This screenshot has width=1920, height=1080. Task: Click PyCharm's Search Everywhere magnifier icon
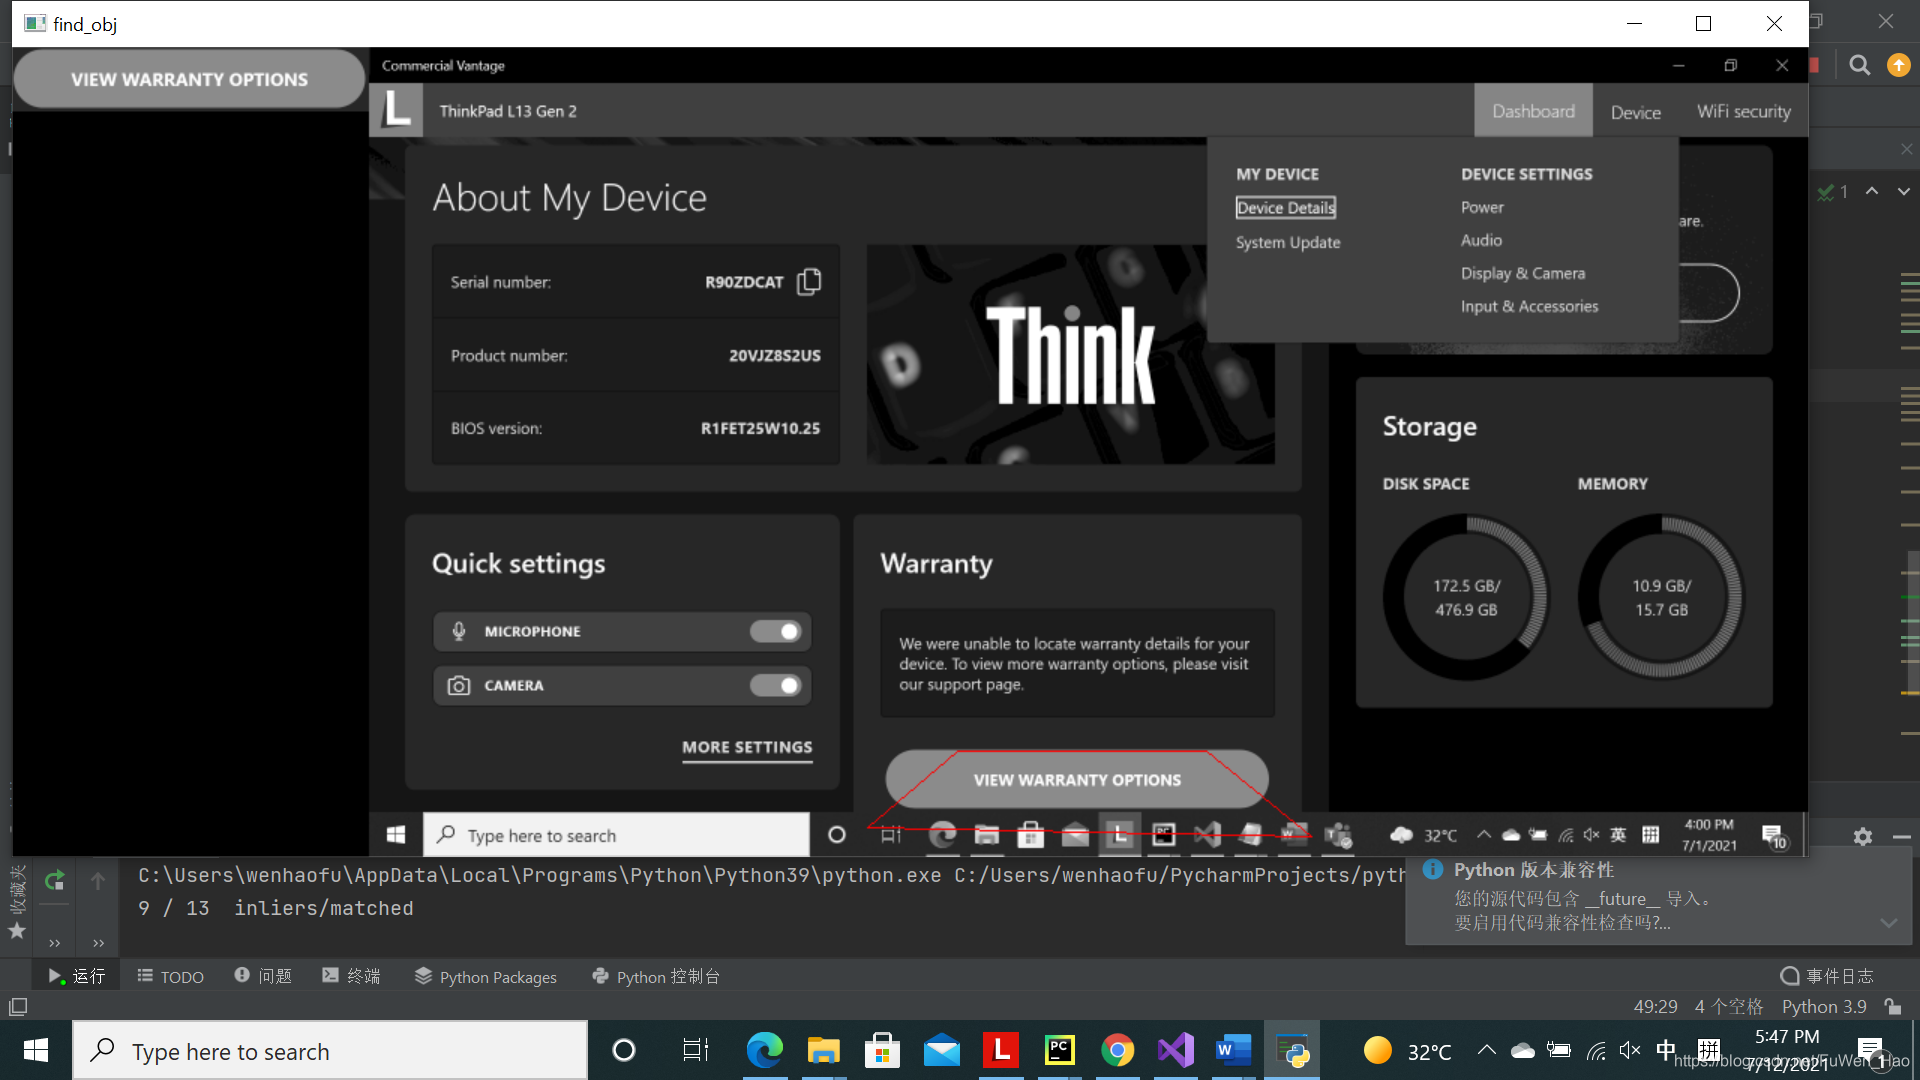[1859, 66]
